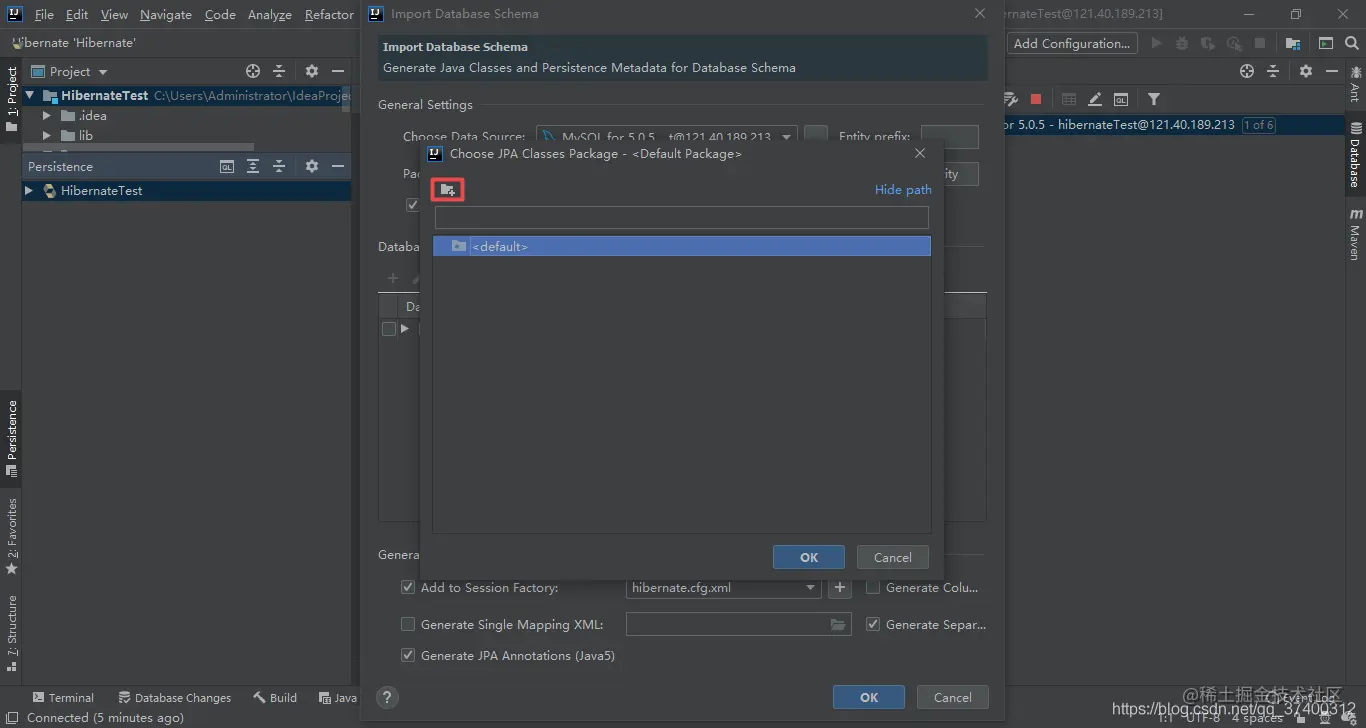Select <default> package row
Screen dimensions: 1366x728
[x=682, y=246]
